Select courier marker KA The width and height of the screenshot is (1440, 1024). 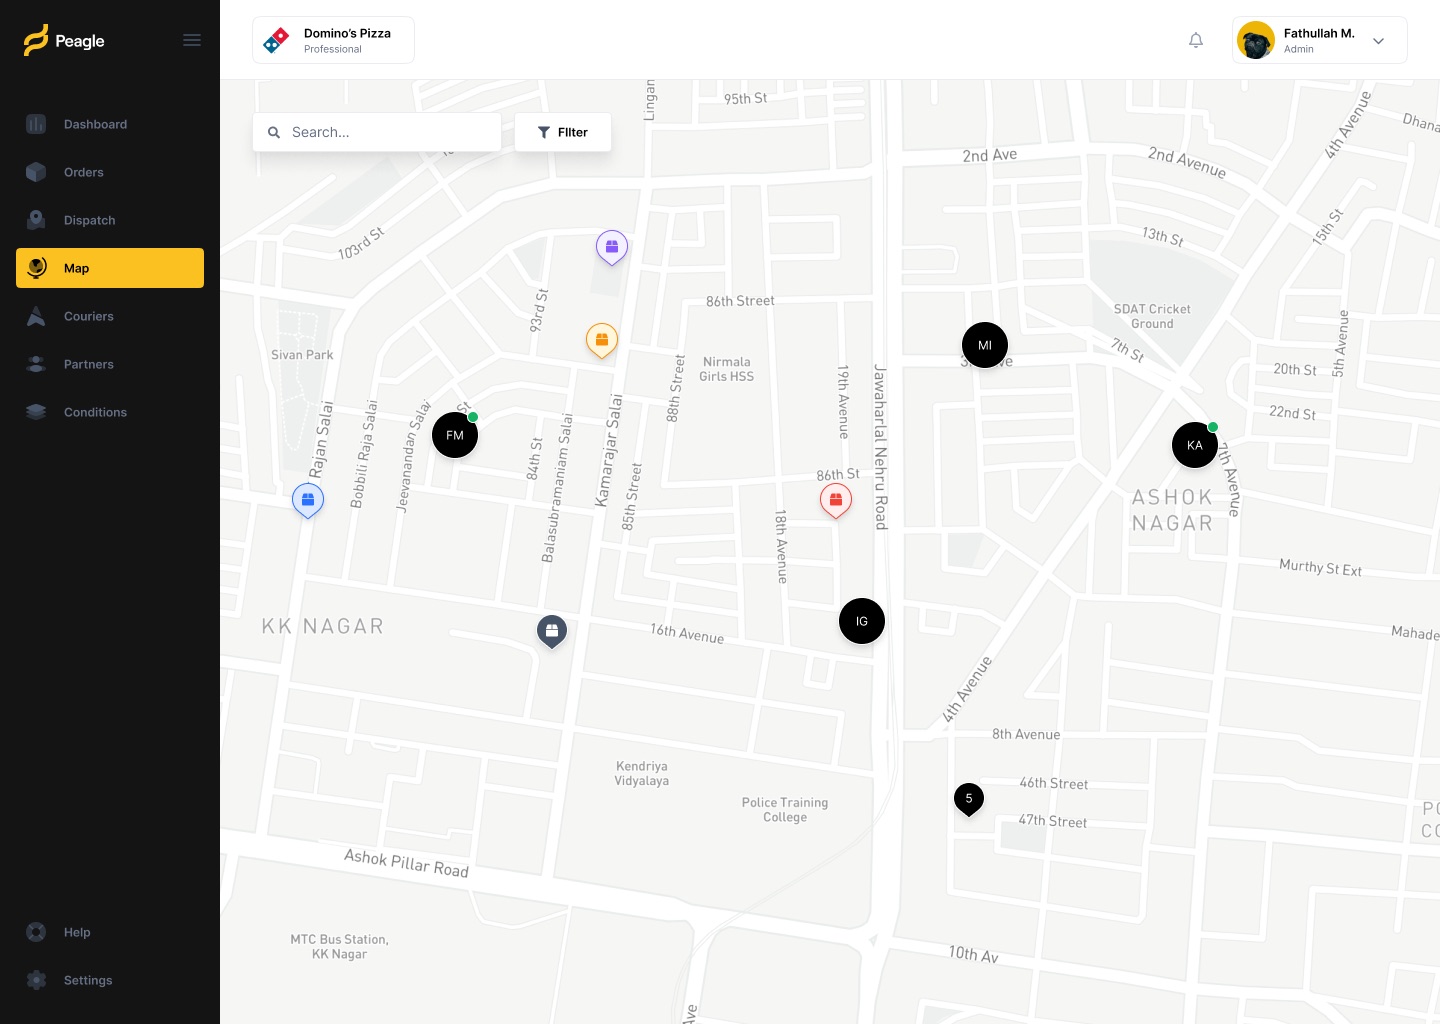coord(1195,445)
